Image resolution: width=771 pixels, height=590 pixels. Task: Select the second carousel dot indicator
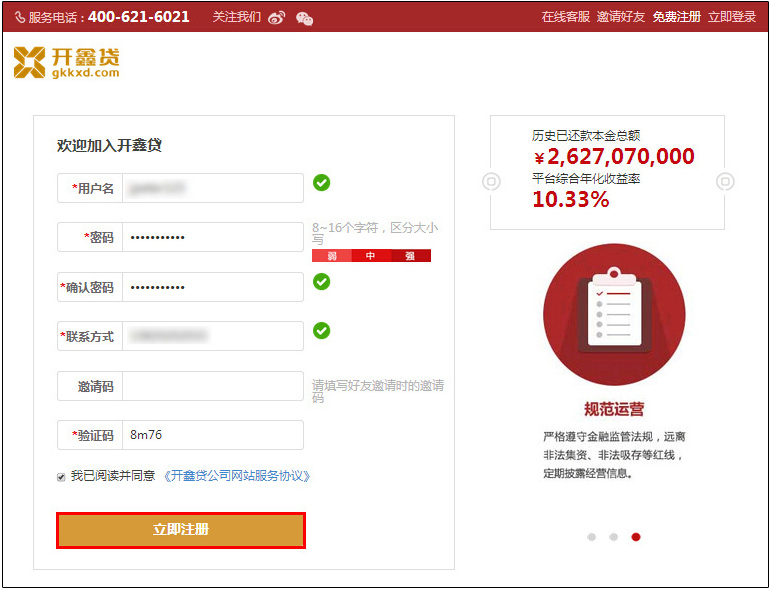pyautogui.click(x=614, y=537)
